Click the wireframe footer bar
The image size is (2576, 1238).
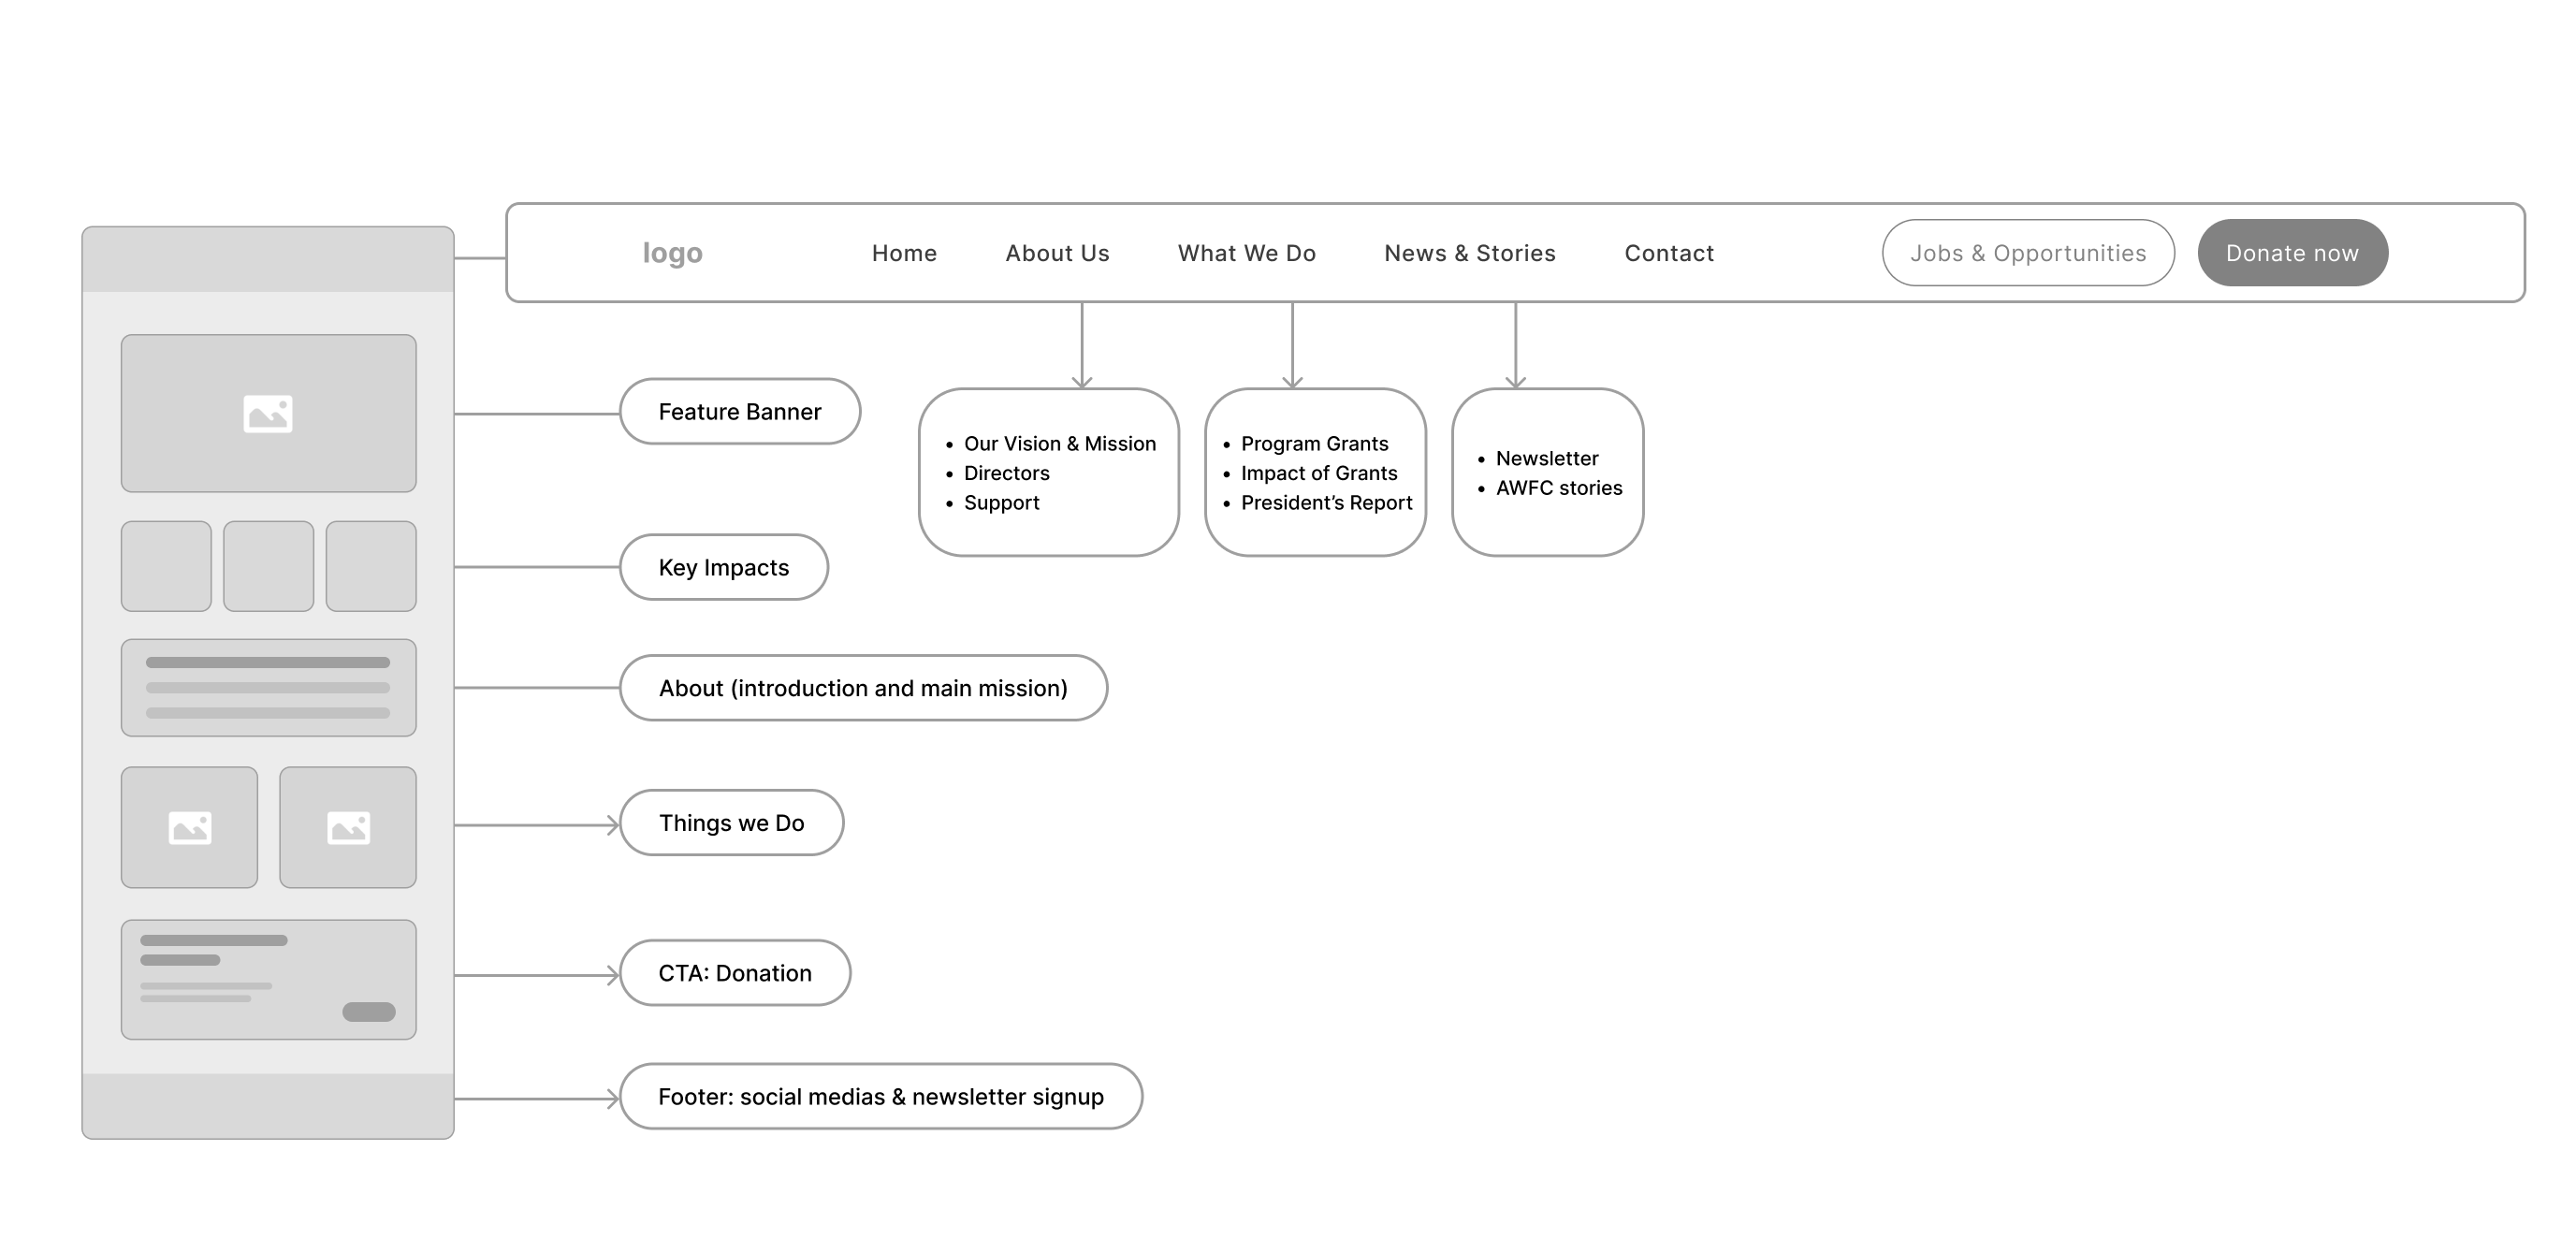point(268,1106)
